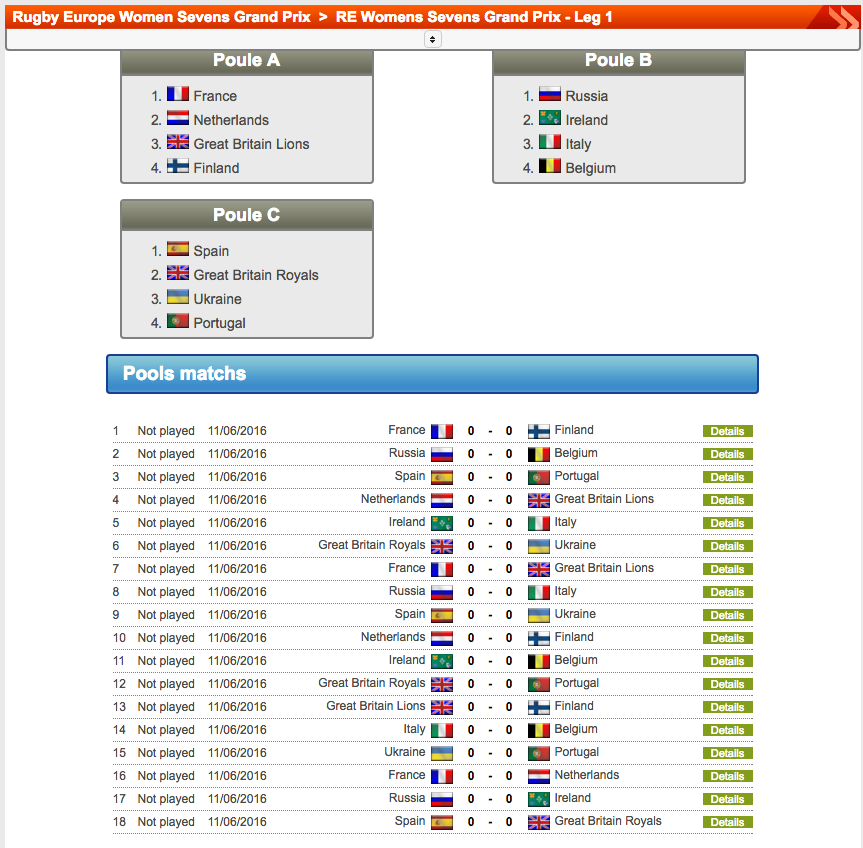
Task: Open Details for match 12 Royals-Portugal
Action: click(x=727, y=684)
